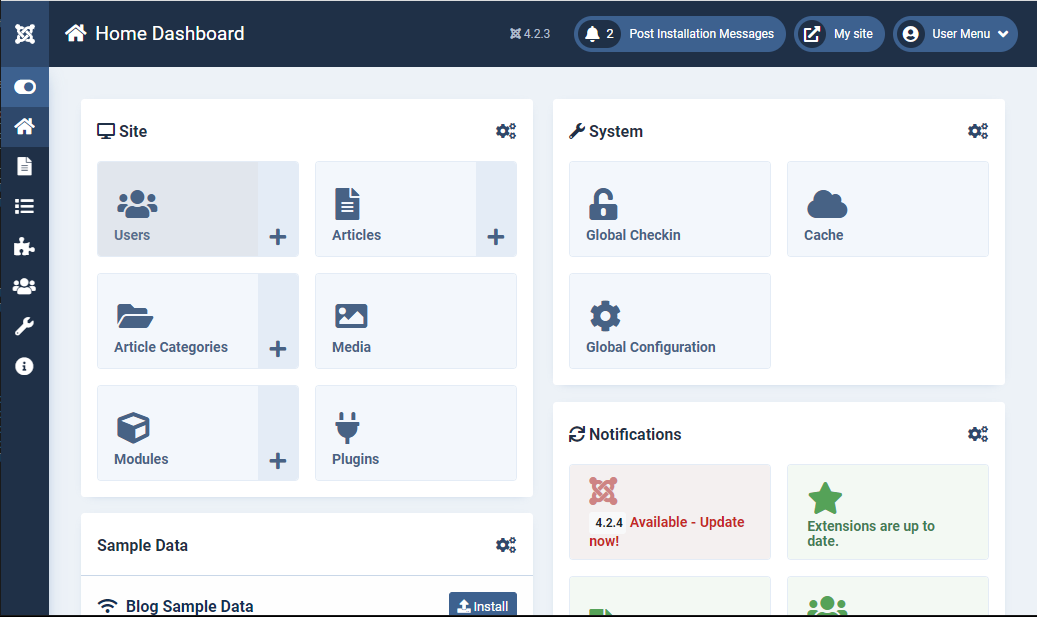Install the Blog Sample Data
This screenshot has width=1037, height=617.
click(483, 606)
